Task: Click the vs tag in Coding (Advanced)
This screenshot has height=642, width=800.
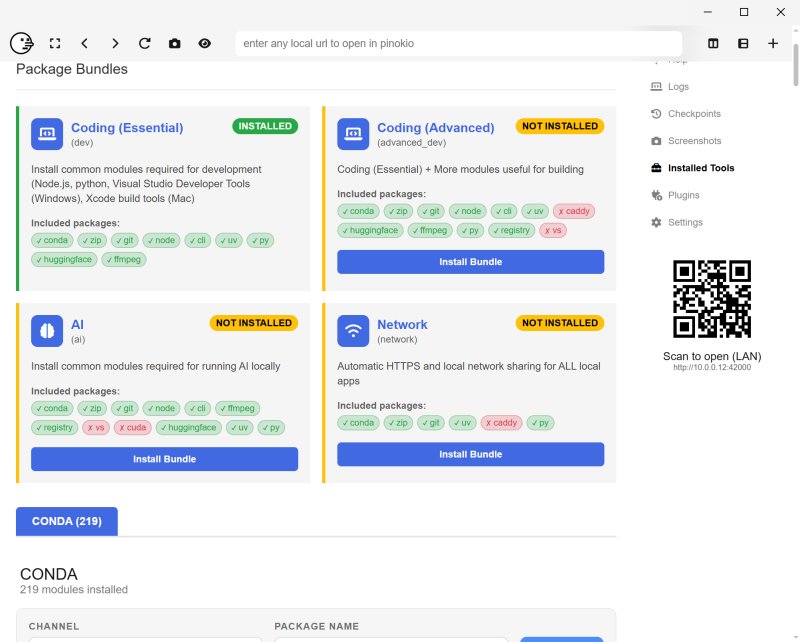Action: tap(553, 231)
